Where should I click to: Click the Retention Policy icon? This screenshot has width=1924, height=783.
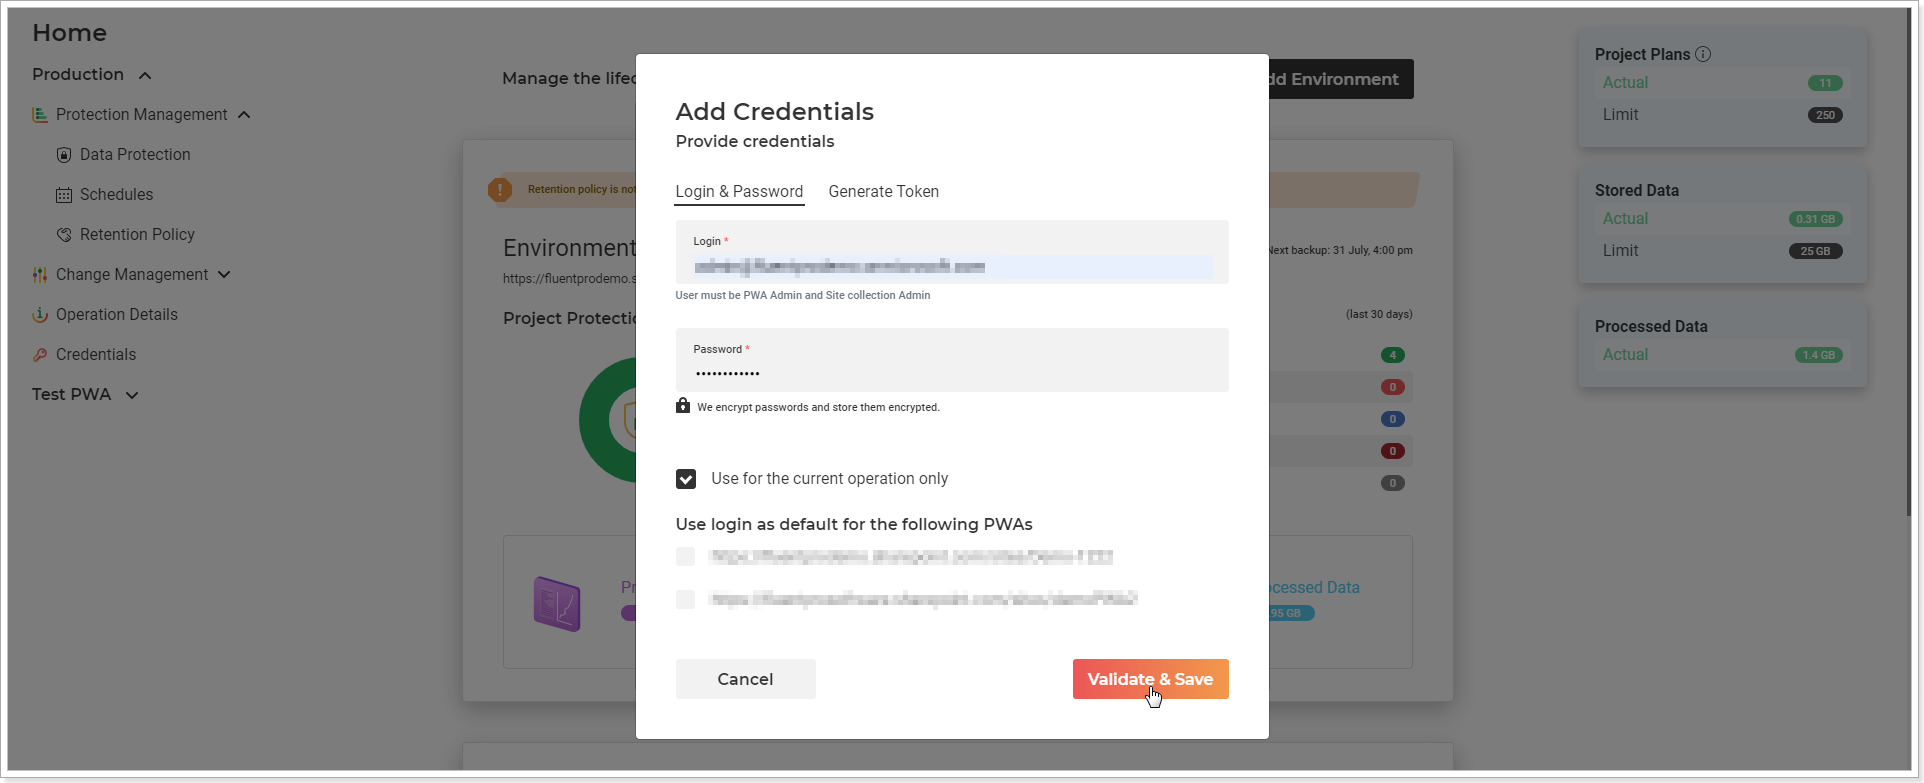pyautogui.click(x=64, y=235)
